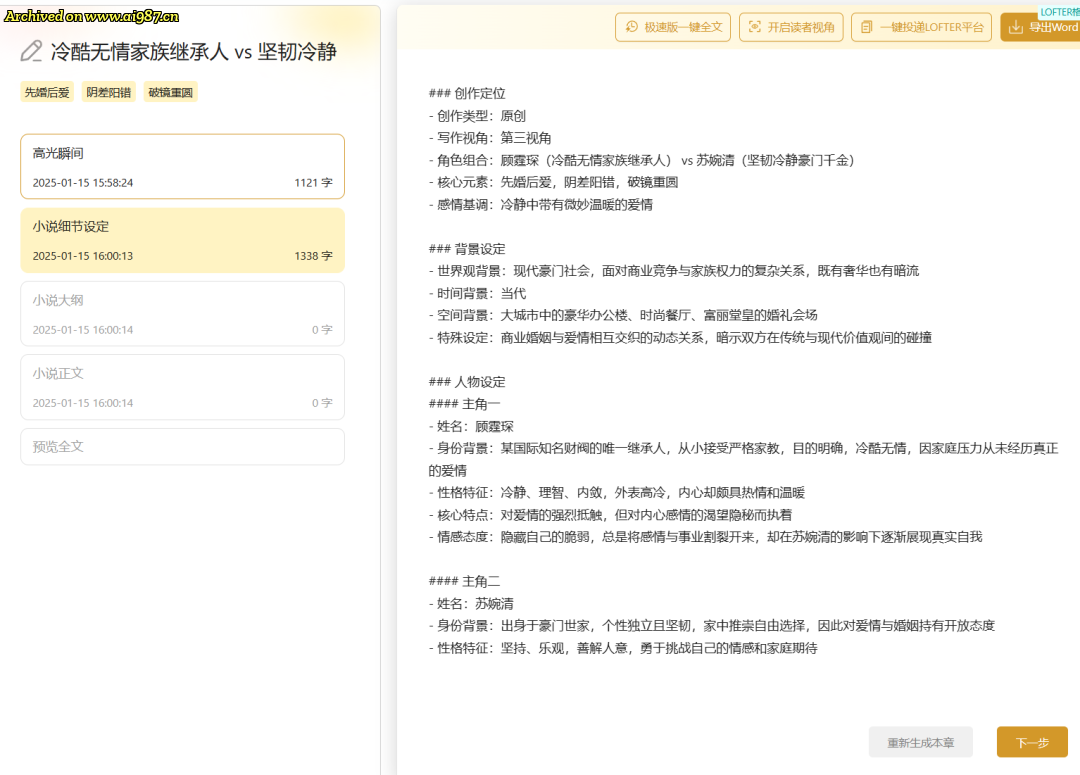
Task: Switch to the 小说大纲 step
Action: click(x=182, y=313)
